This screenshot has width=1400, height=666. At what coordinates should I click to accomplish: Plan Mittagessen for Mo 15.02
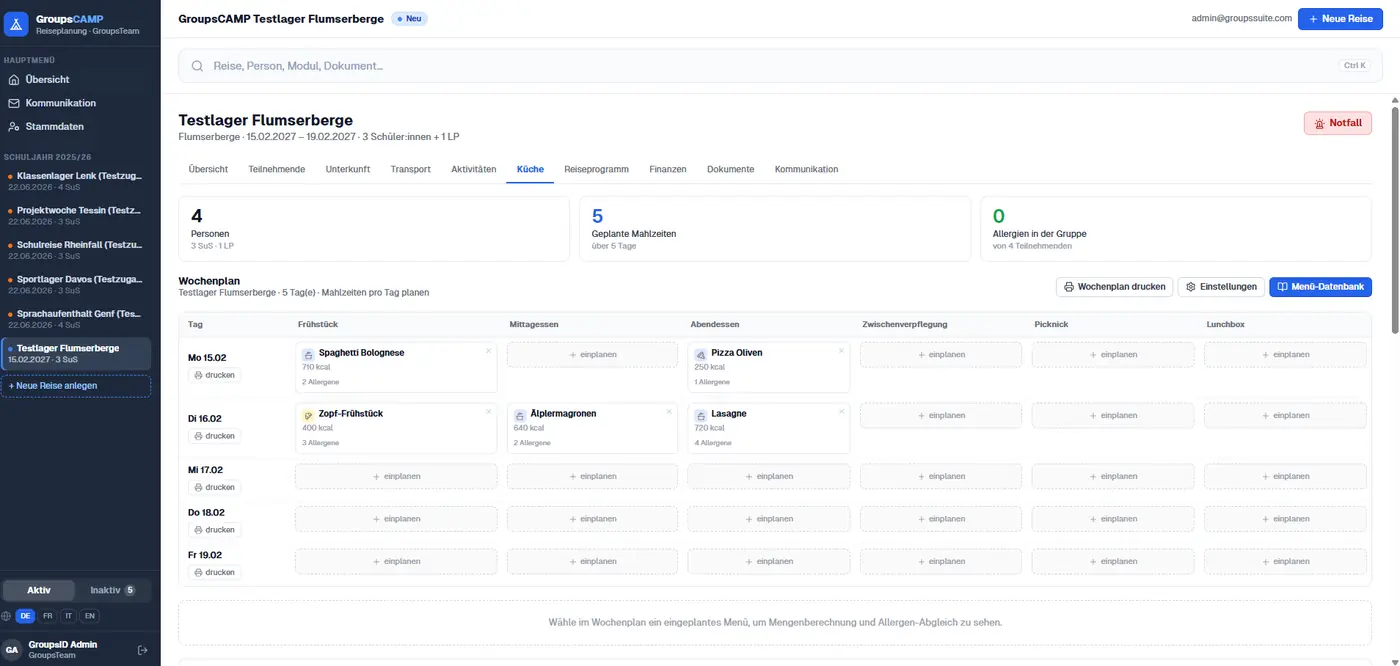593,355
